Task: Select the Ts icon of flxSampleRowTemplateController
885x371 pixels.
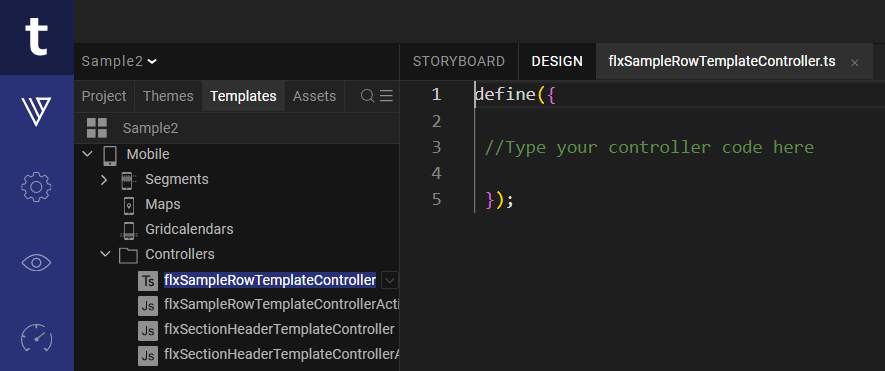Action: coord(148,280)
